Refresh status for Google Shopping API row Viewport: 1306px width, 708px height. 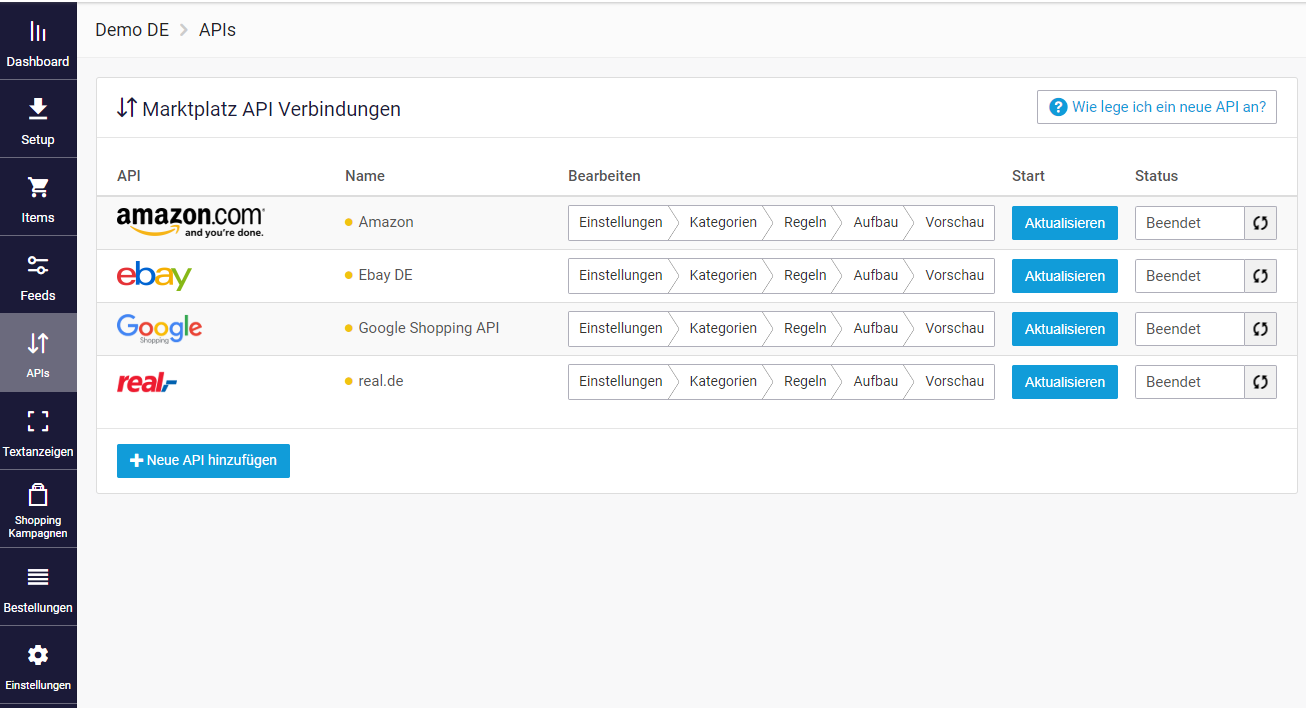(x=1260, y=329)
